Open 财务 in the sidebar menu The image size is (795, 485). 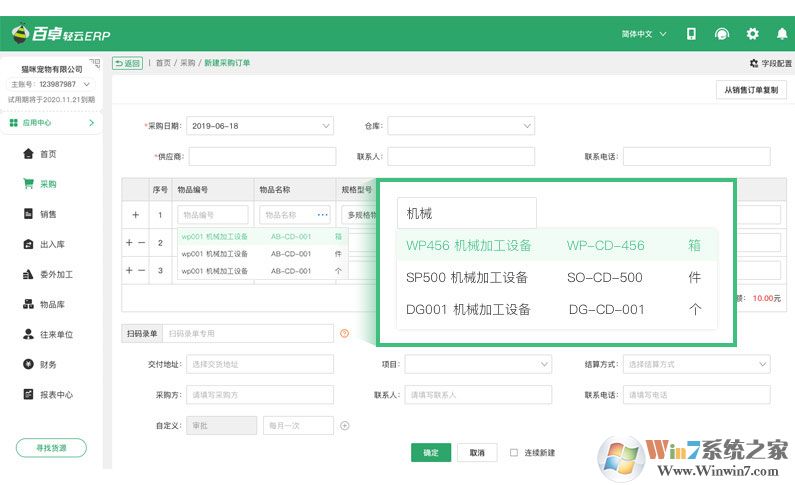pos(48,364)
